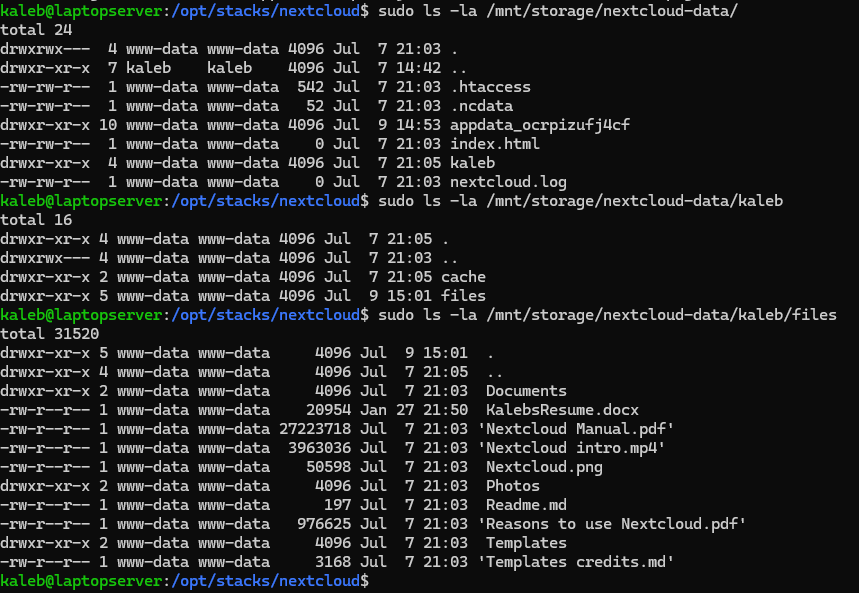Image resolution: width=859 pixels, height=593 pixels.
Task: Click the Readme.md filename
Action: pos(526,505)
